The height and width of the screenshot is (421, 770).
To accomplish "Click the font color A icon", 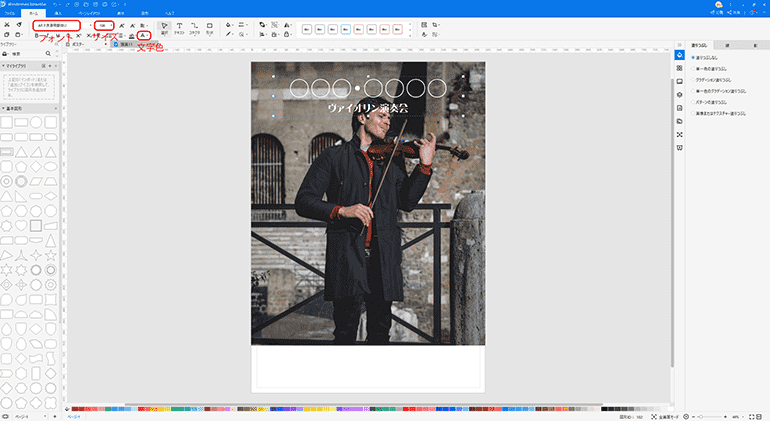I will coord(143,35).
